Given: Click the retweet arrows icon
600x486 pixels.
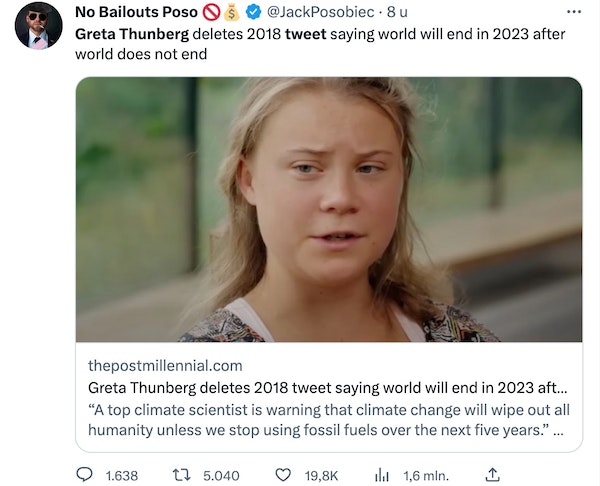Looking at the screenshot, I should [183, 474].
